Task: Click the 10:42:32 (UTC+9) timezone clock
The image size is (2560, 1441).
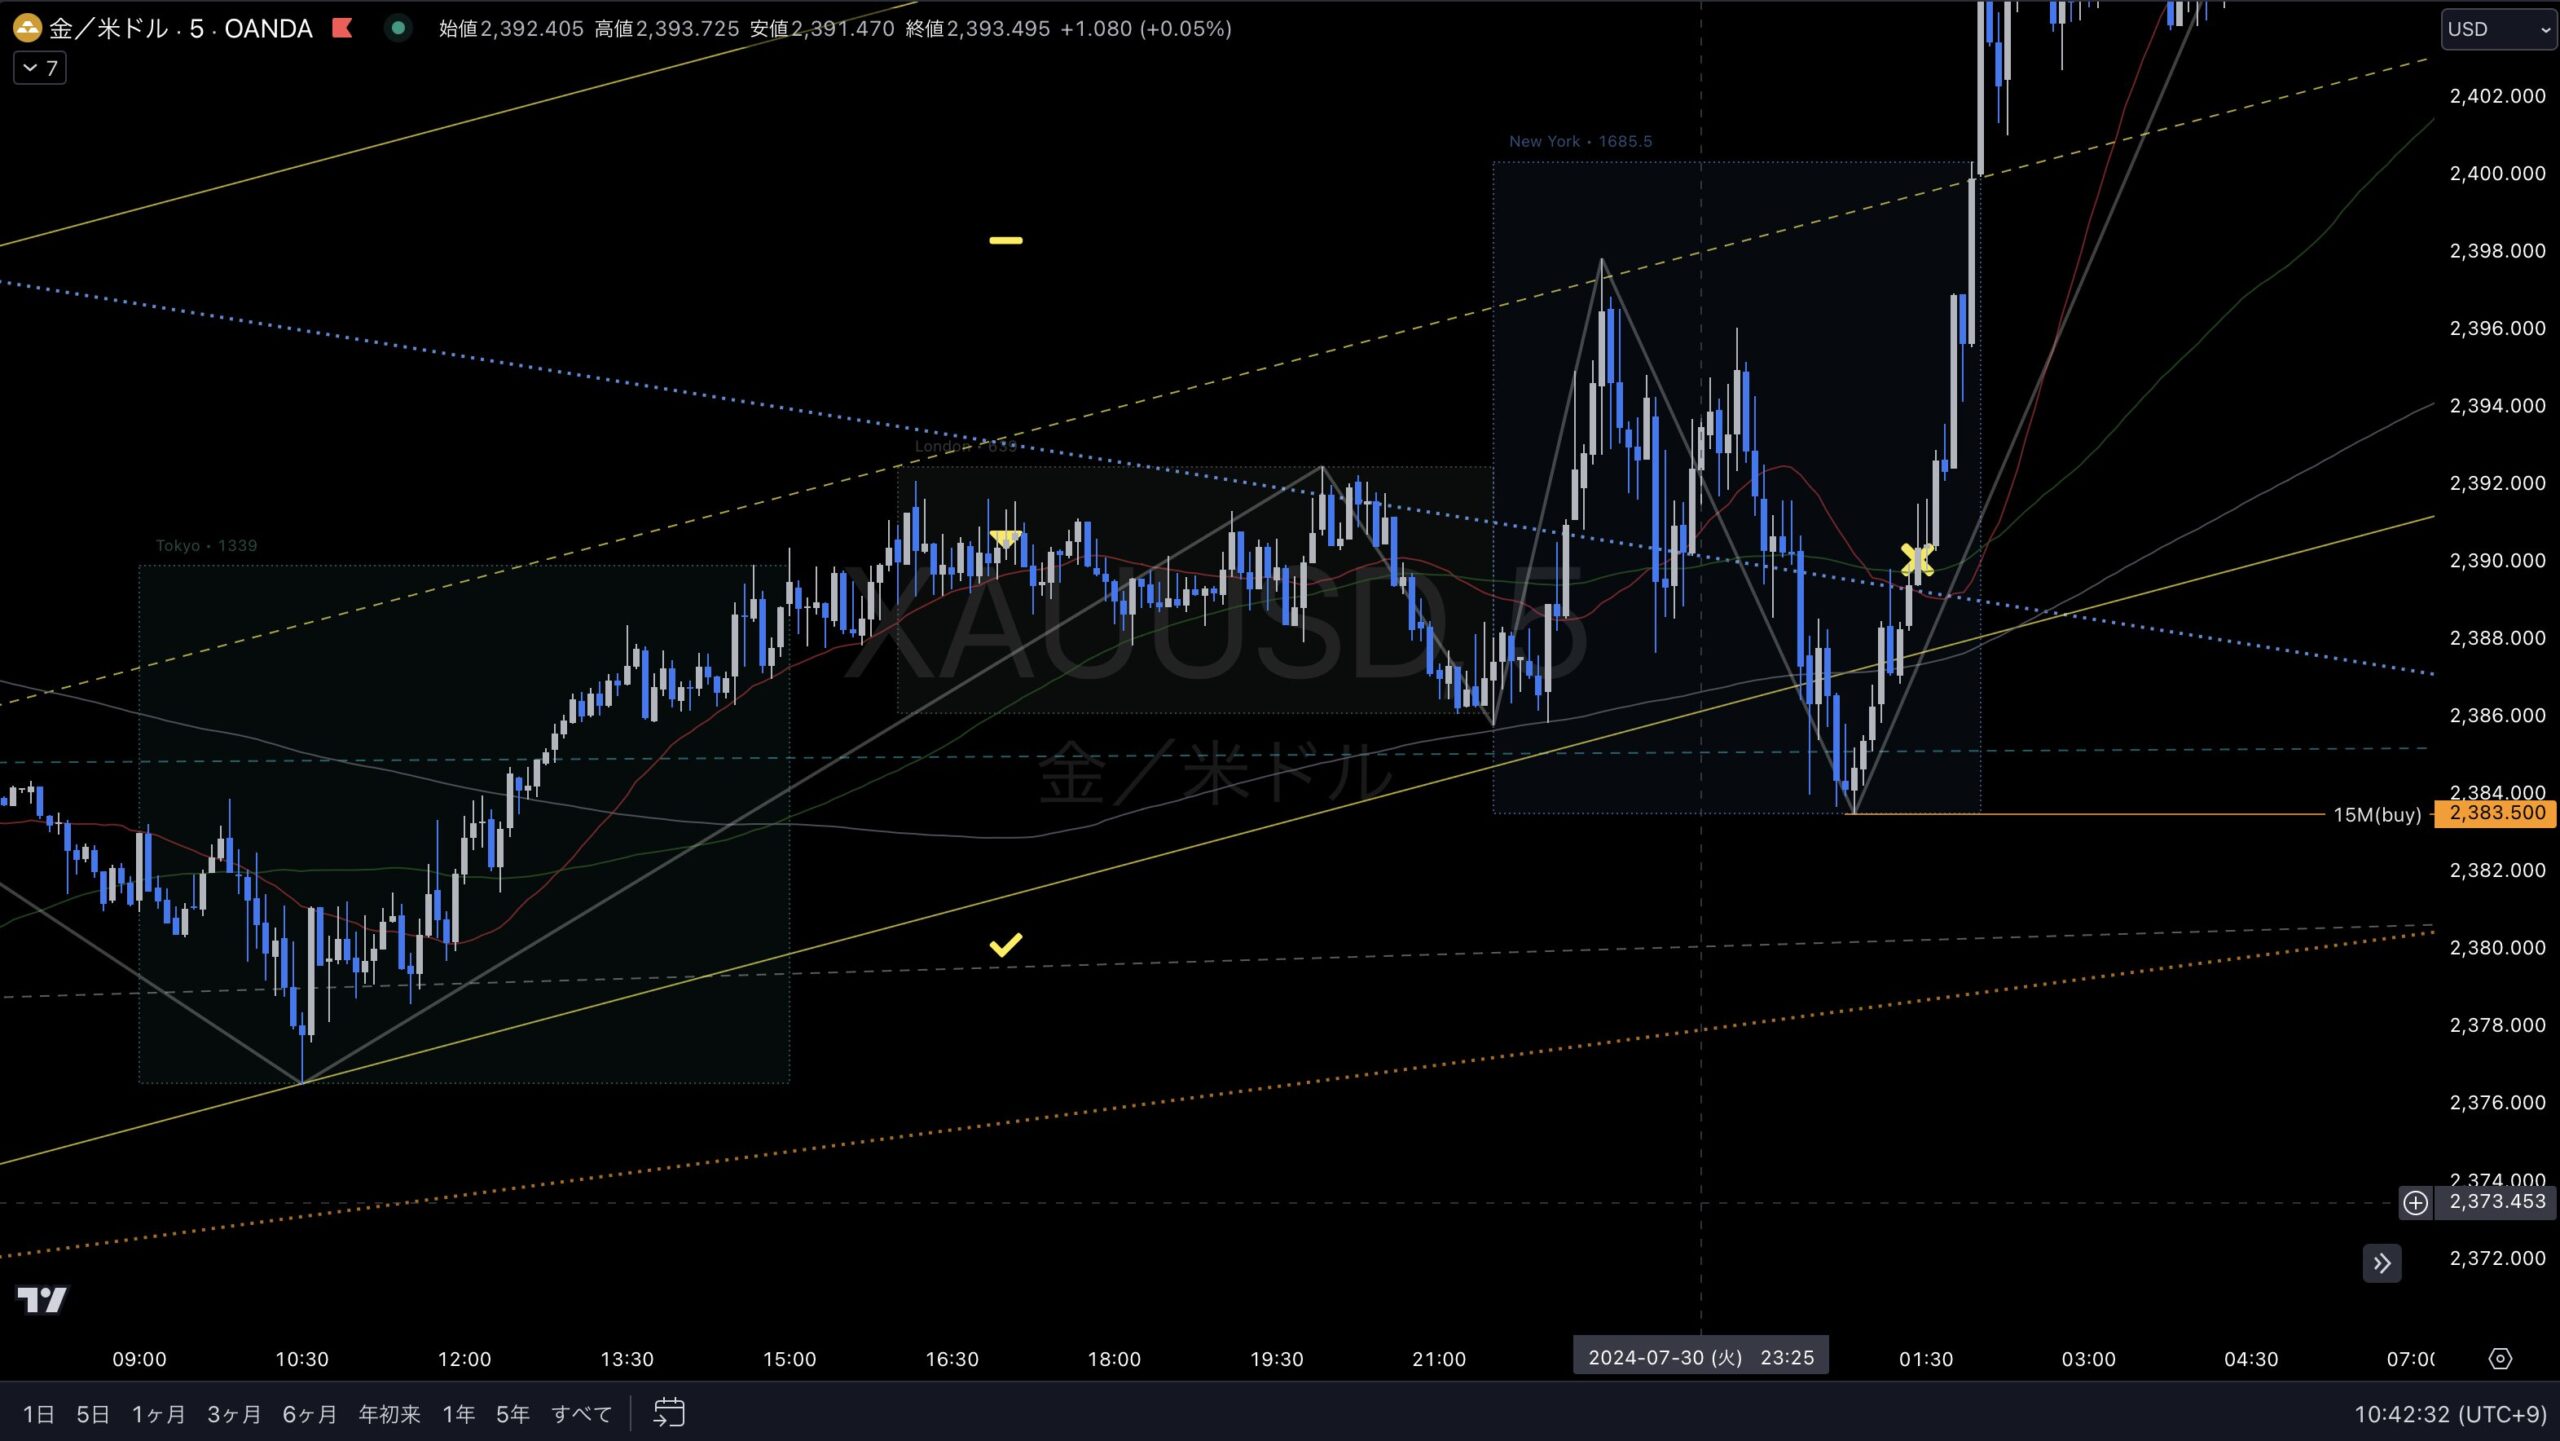Action: point(2450,1414)
